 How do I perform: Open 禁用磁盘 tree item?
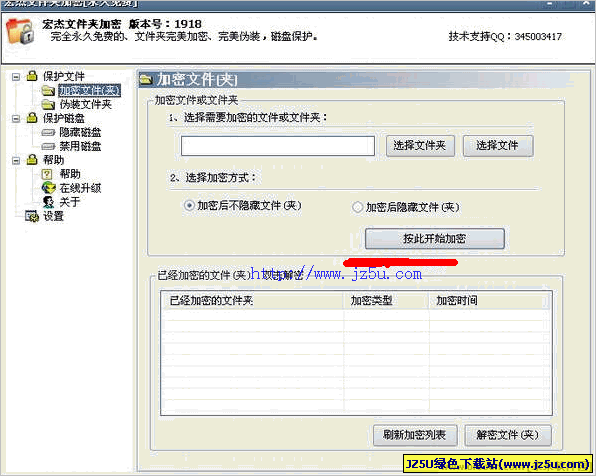80,146
